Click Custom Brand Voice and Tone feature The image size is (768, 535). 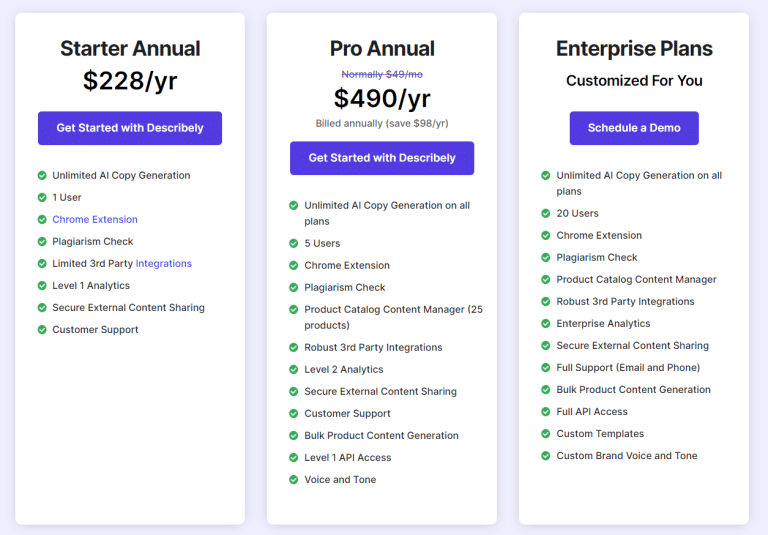626,456
